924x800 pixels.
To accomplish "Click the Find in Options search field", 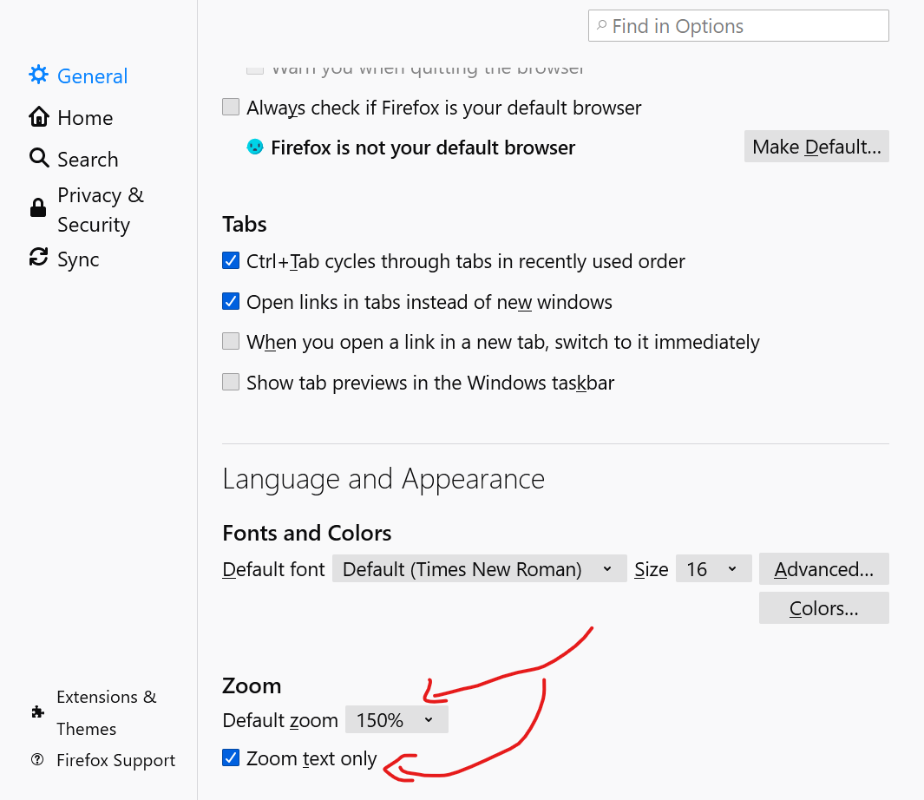I will coord(739,26).
